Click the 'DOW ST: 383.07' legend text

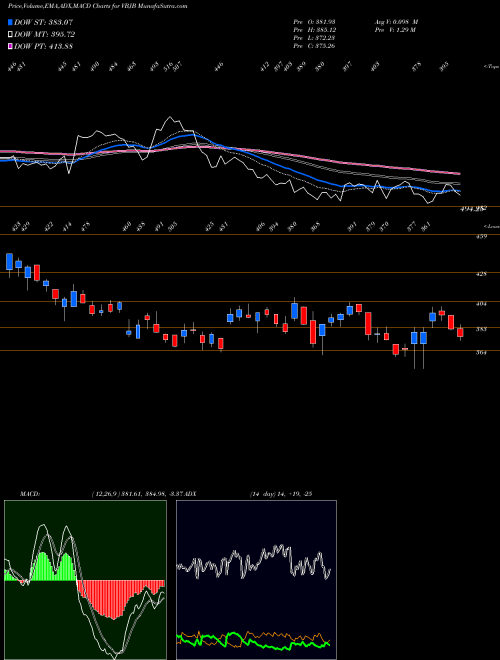coord(43,22)
